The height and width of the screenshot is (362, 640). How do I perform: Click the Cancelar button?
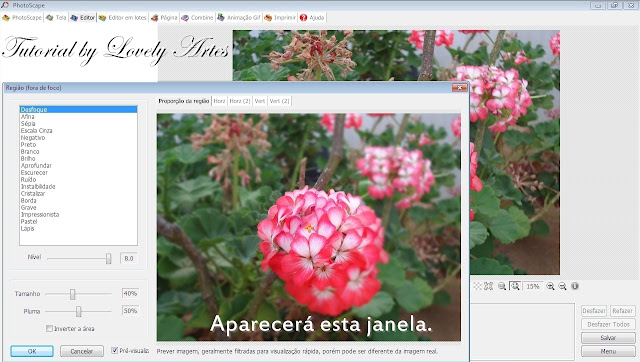click(82, 351)
